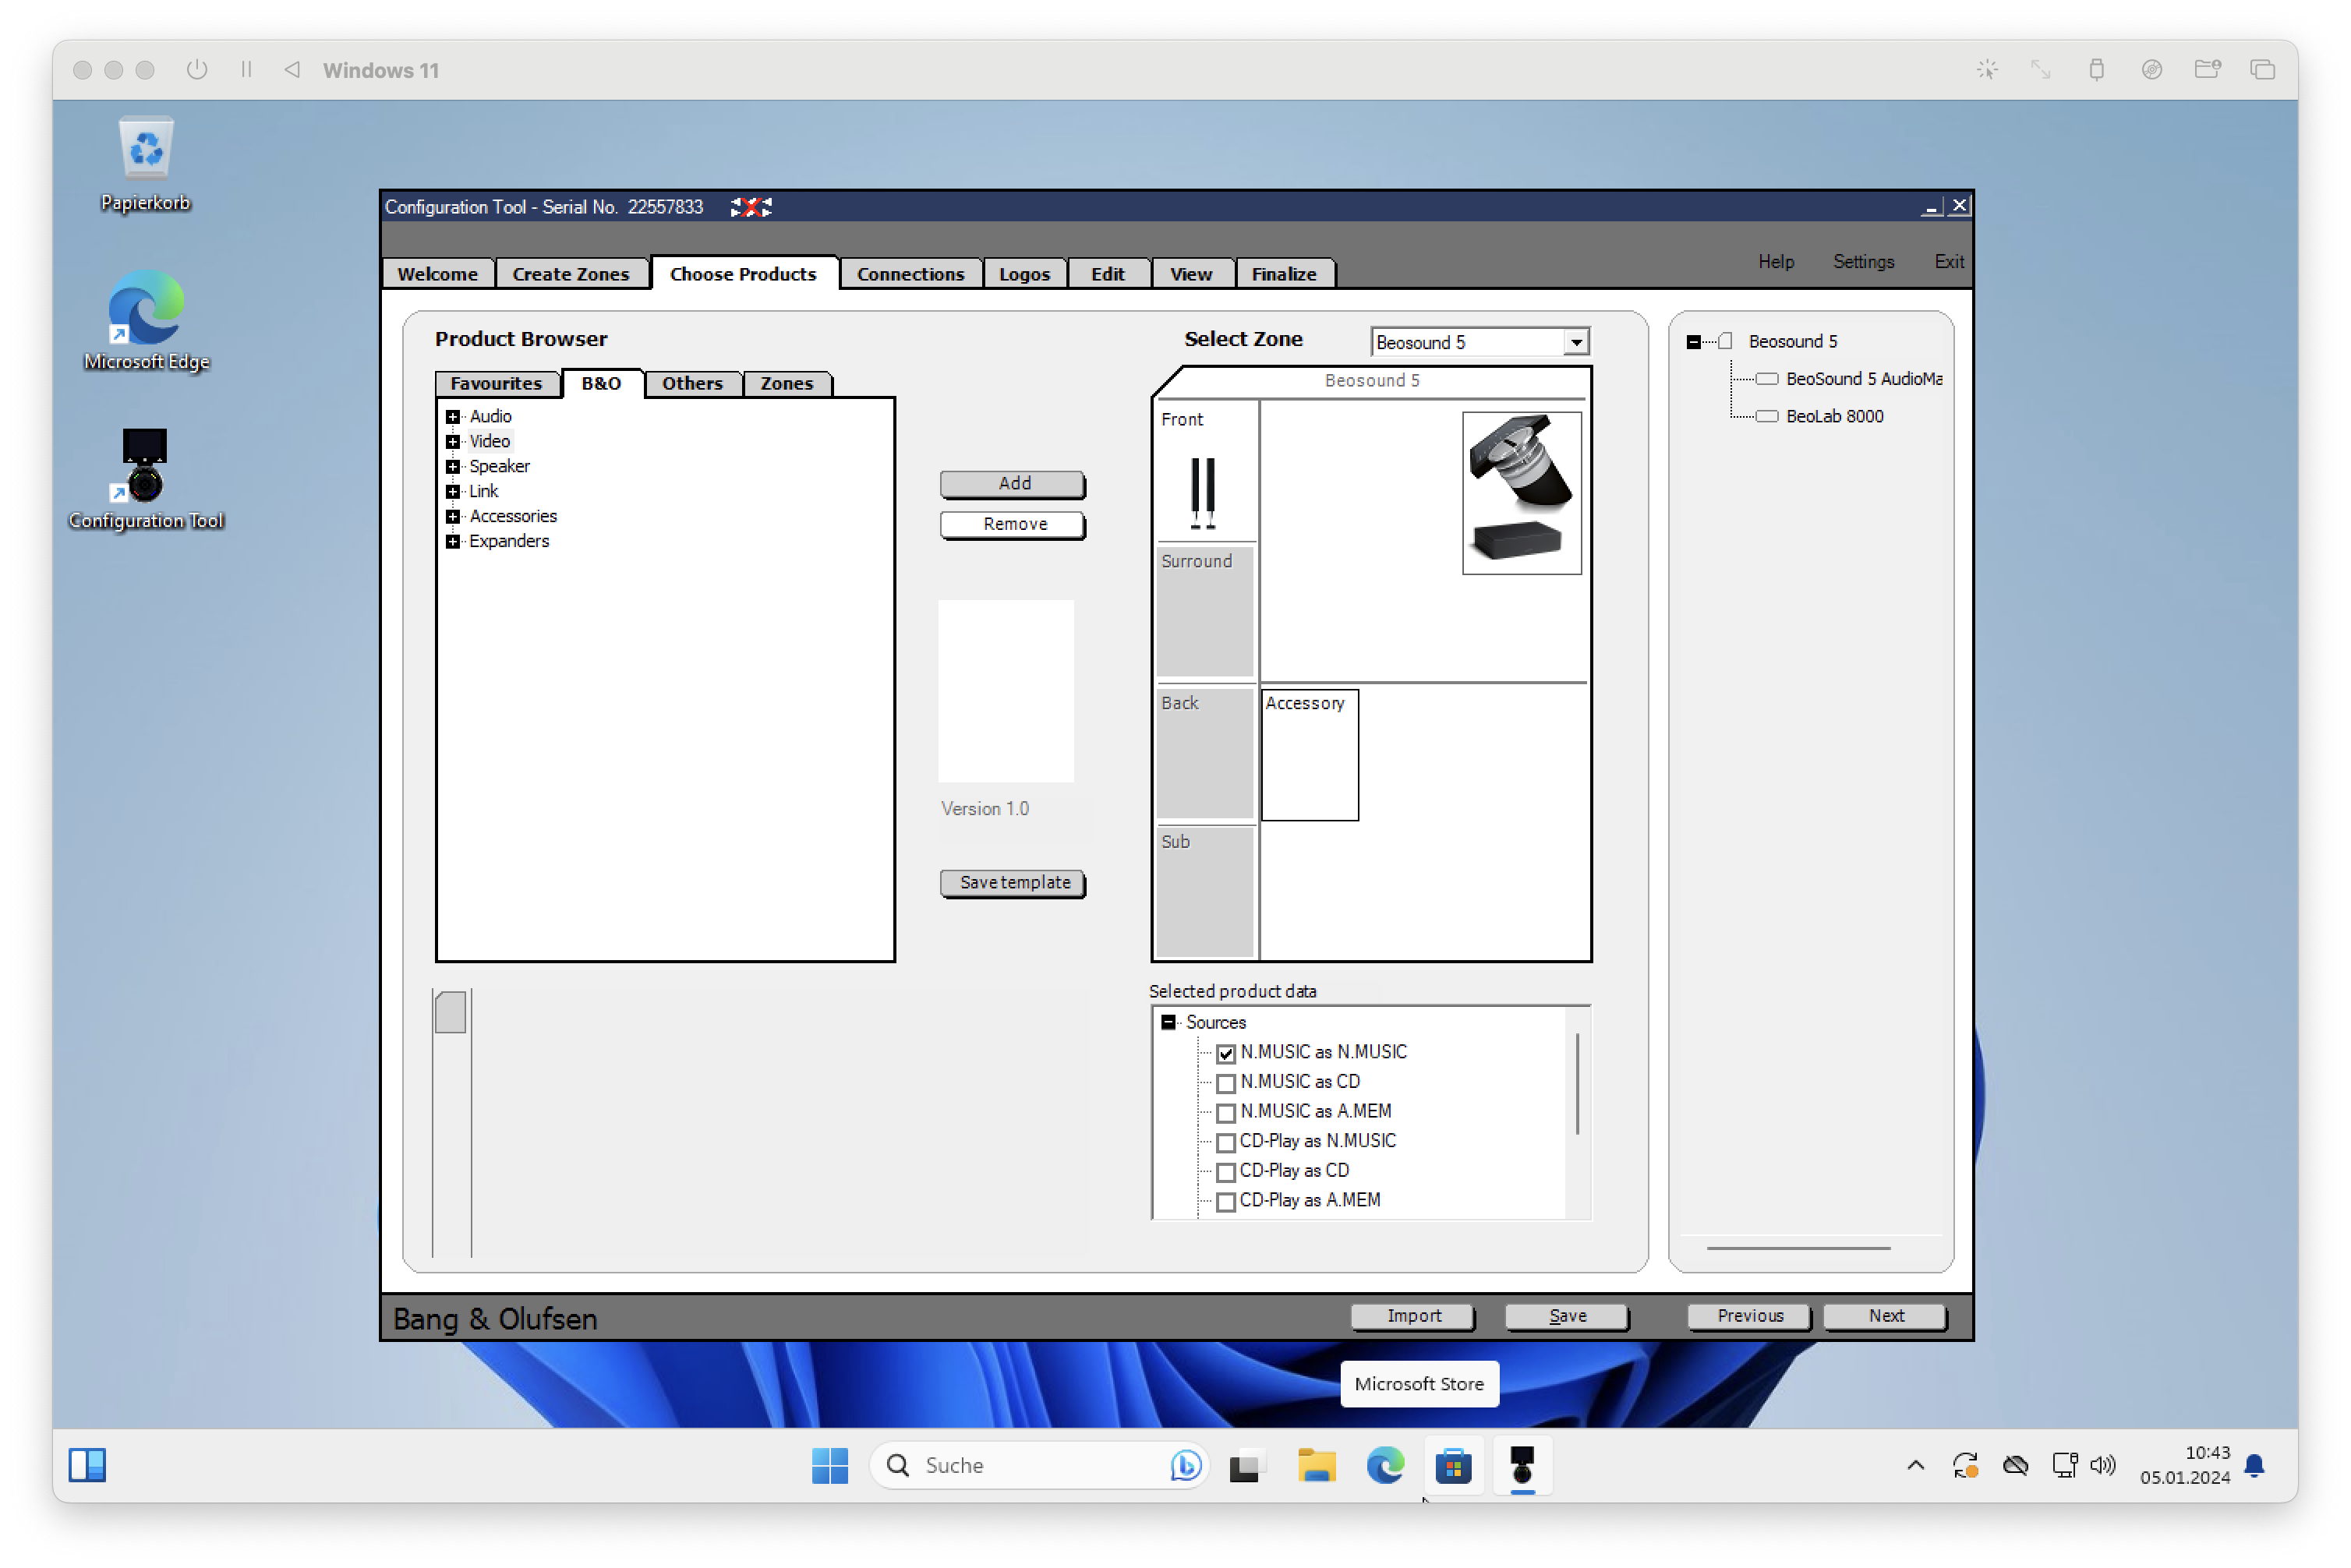Click the VM power icon in title bar
Viewport: 2351px width, 1568px height.
tap(197, 70)
